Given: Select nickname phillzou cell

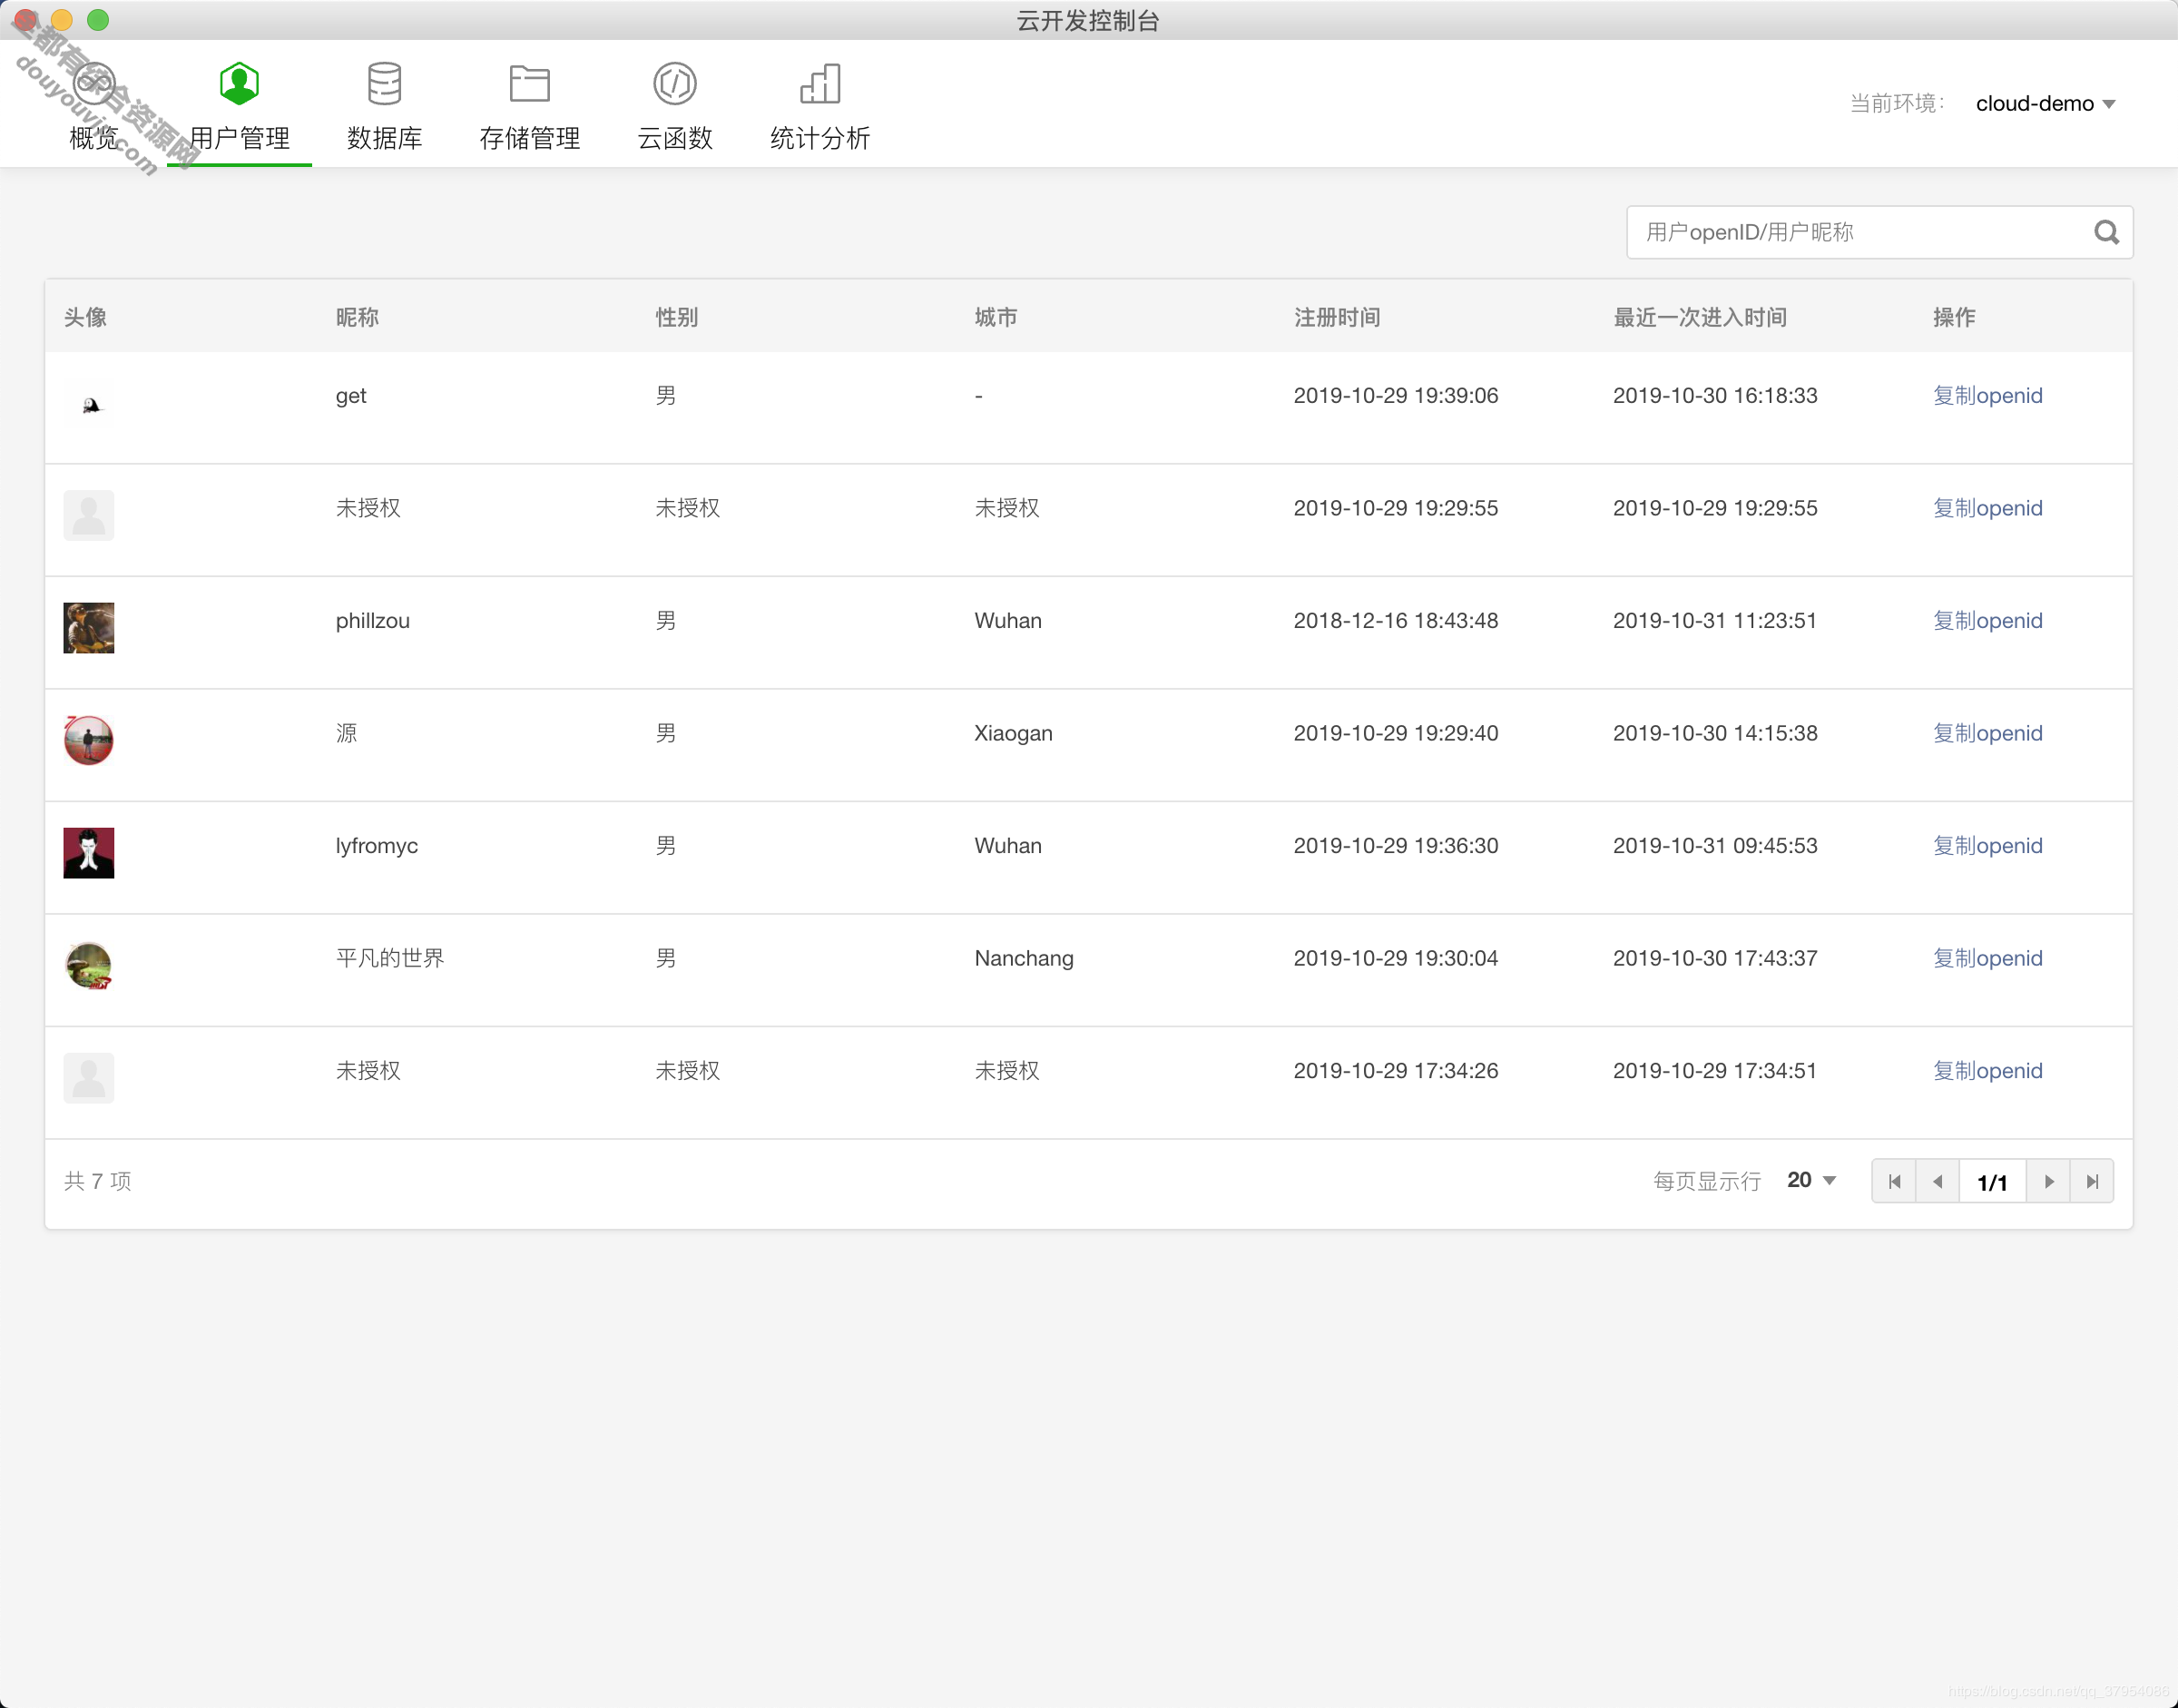Looking at the screenshot, I should (372, 620).
